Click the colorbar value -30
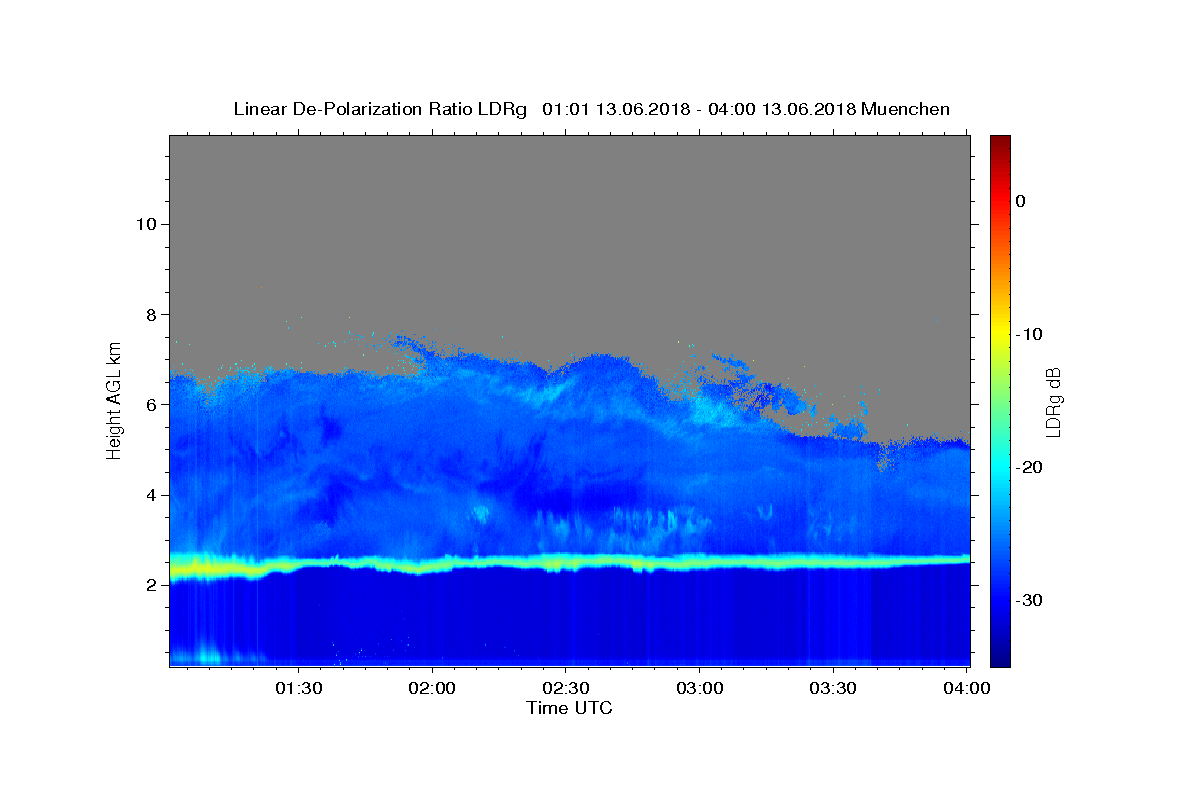1200x800 pixels. click(1030, 600)
